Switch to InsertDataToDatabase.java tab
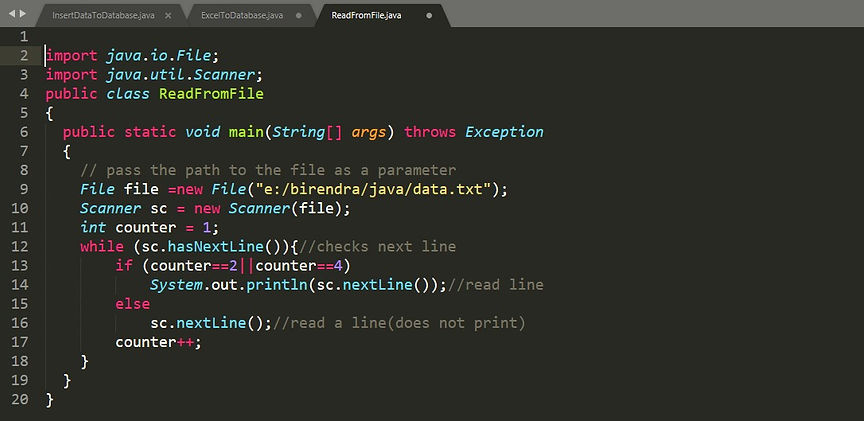This screenshot has height=421, width=864. click(x=103, y=15)
